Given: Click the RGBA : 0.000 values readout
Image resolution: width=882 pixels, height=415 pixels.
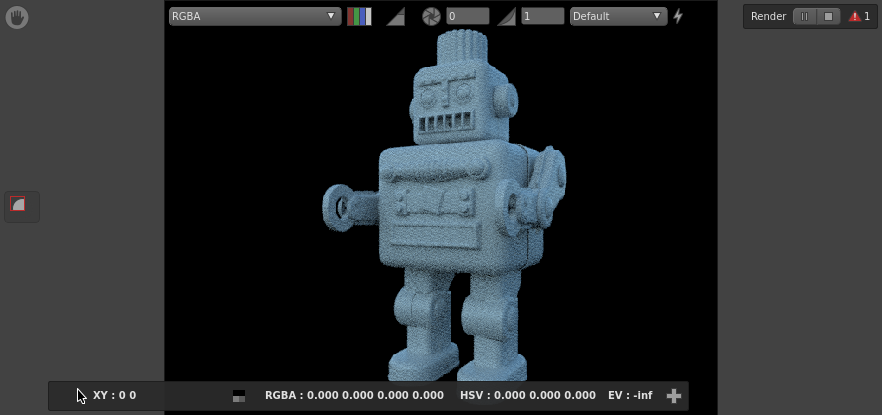Looking at the screenshot, I should click(x=354, y=395).
